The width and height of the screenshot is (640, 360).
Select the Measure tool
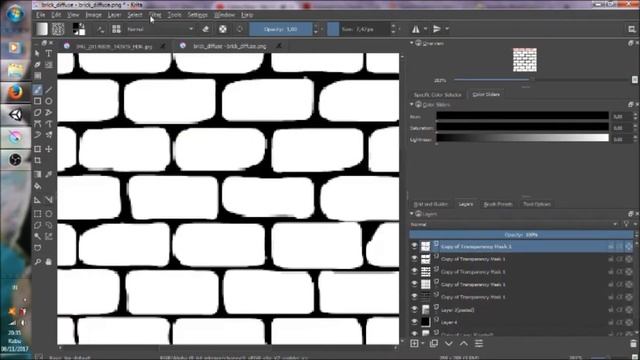click(49, 200)
